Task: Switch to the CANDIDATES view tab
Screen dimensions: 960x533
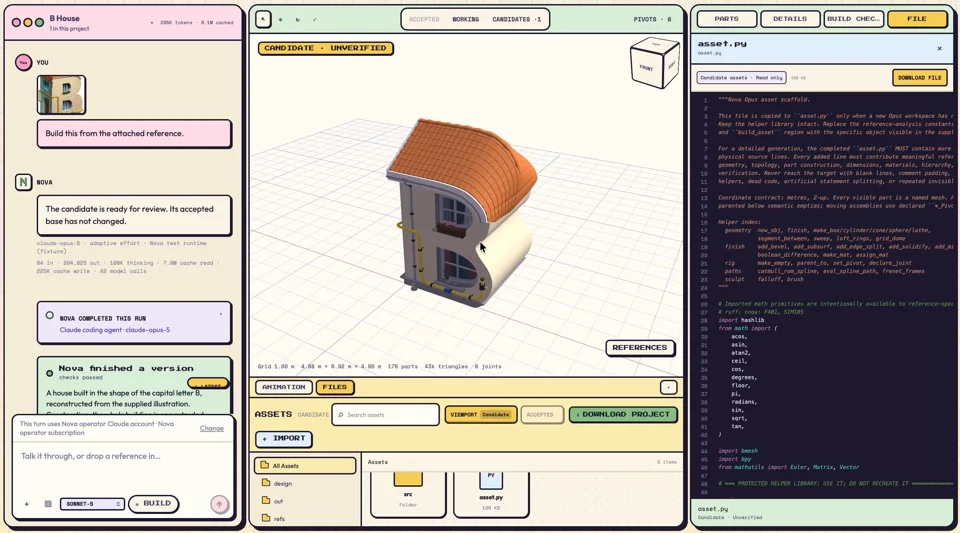Action: coord(516,20)
